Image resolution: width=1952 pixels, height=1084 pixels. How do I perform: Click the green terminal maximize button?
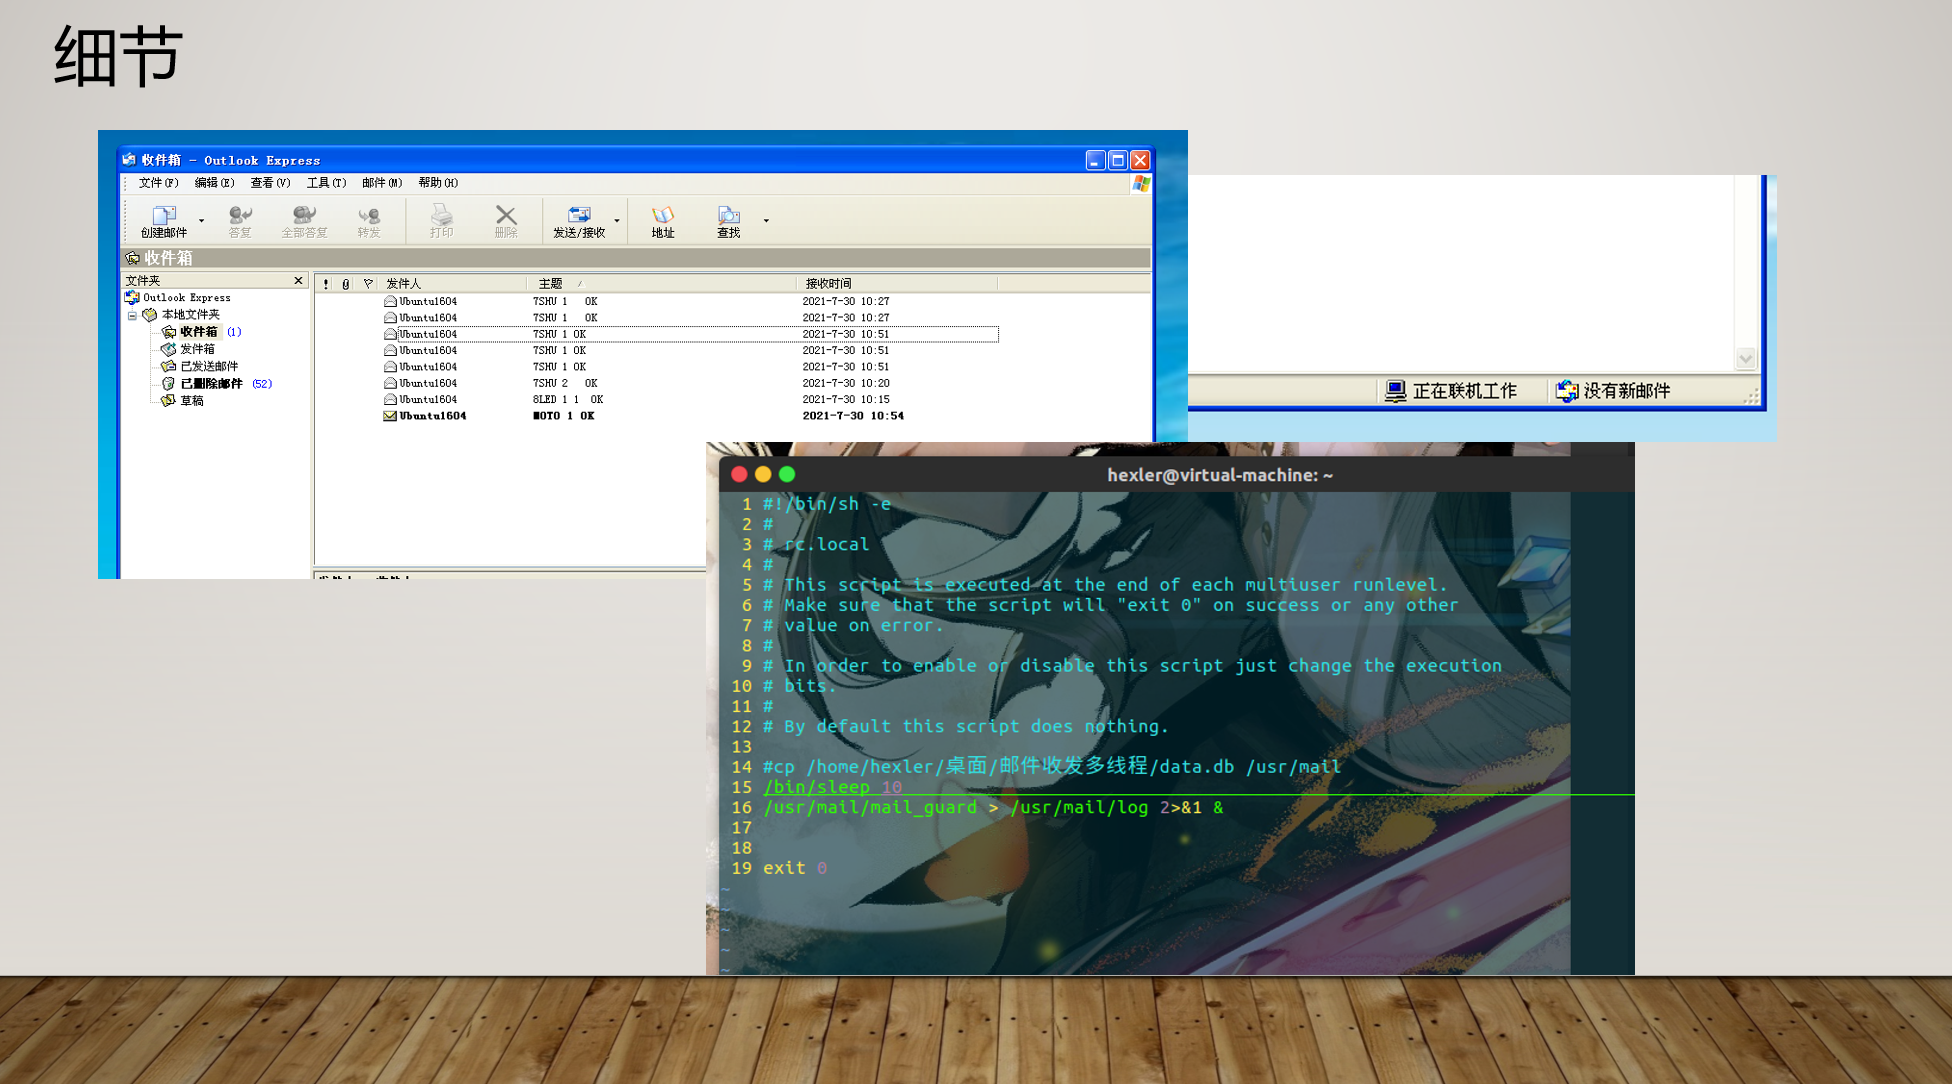pyautogui.click(x=787, y=474)
